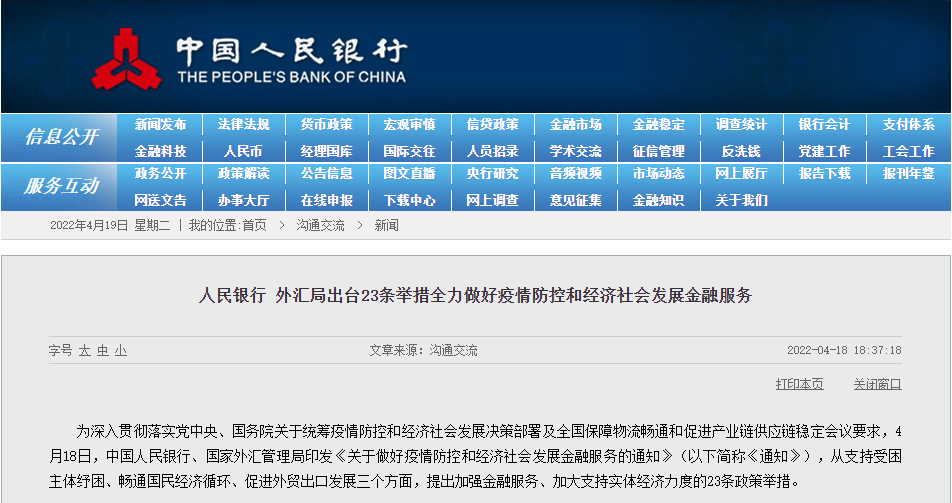
Task: Open 沟通交流 breadcrumb link
Action: point(321,225)
